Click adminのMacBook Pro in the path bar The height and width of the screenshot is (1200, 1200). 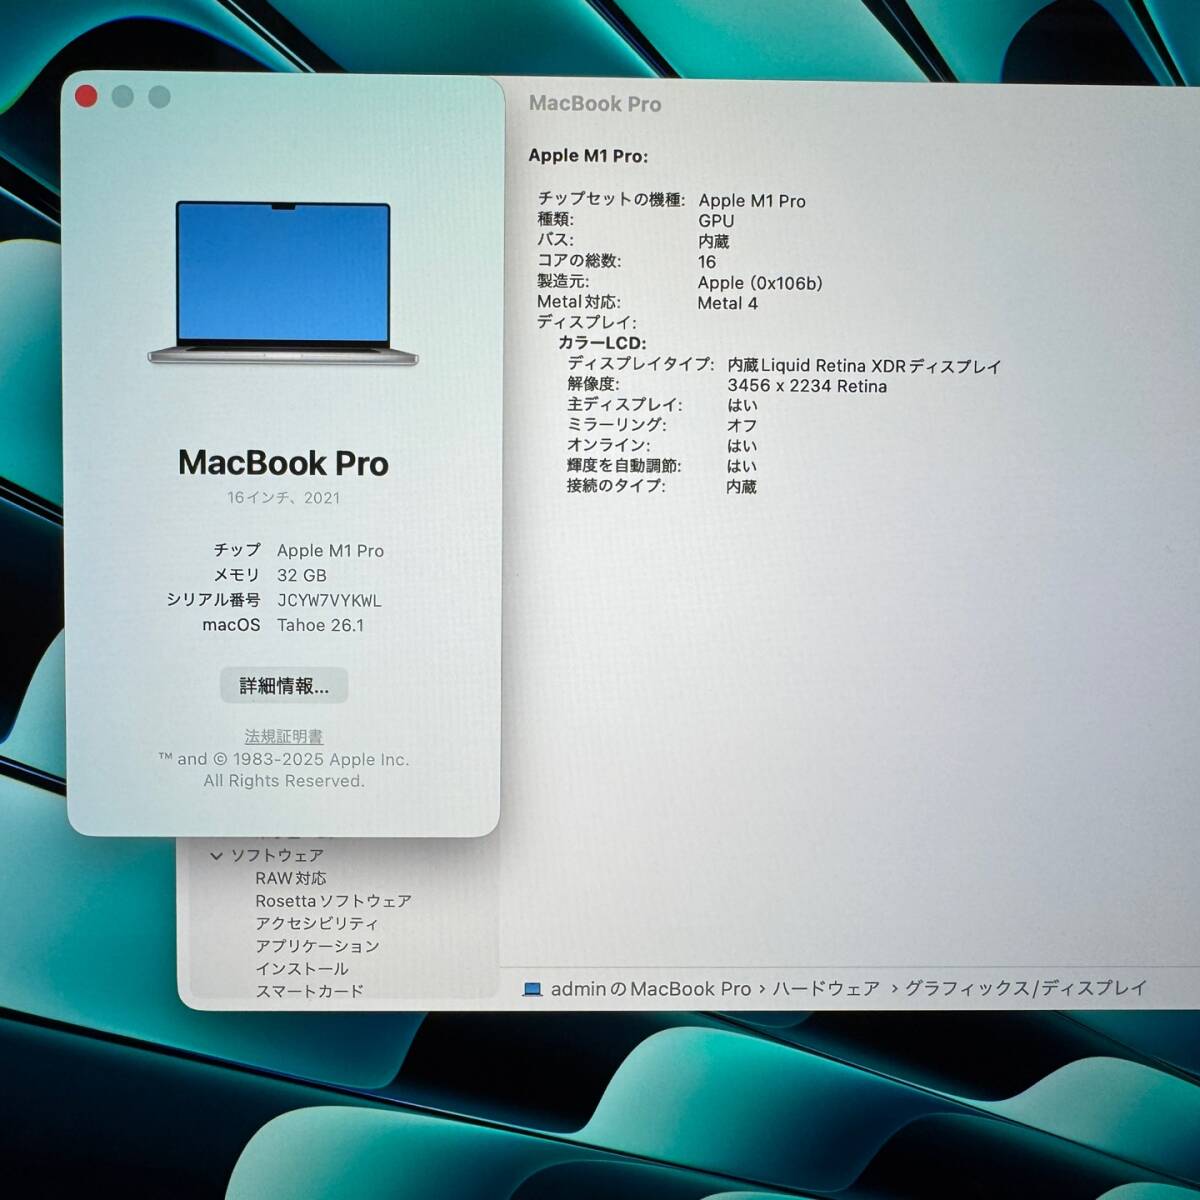651,989
